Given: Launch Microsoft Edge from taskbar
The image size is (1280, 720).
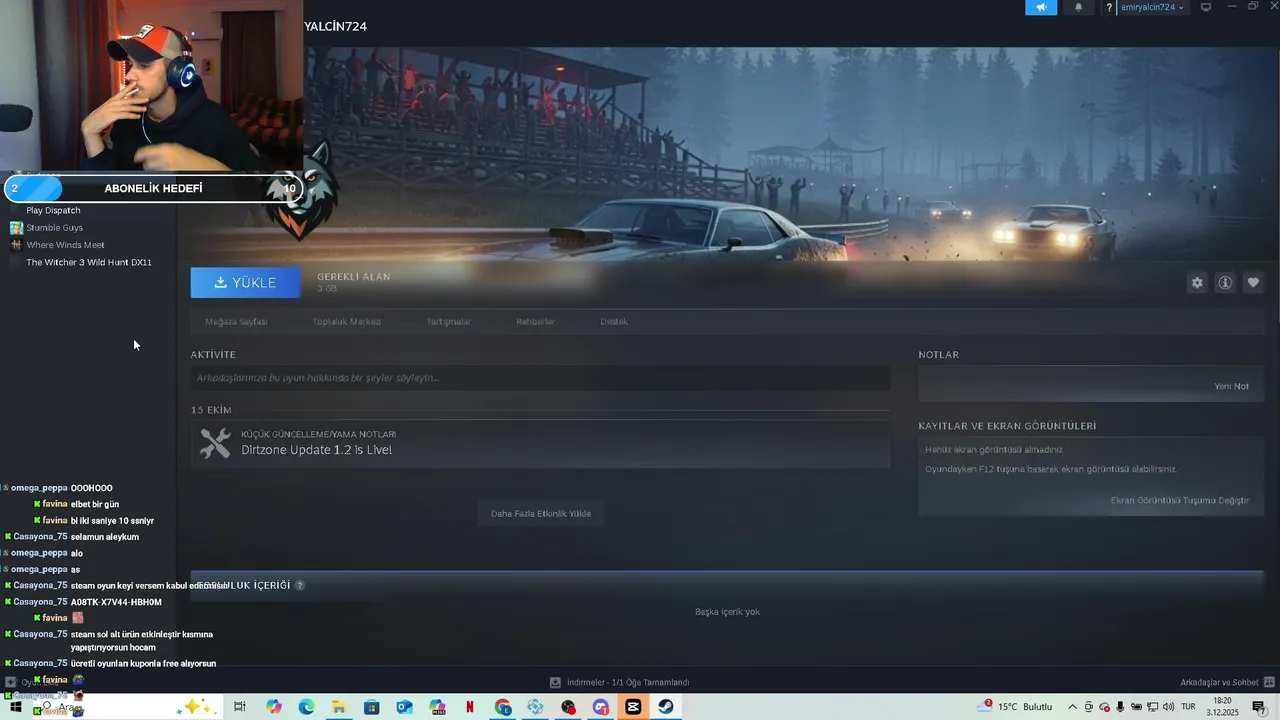Looking at the screenshot, I should (x=306, y=707).
